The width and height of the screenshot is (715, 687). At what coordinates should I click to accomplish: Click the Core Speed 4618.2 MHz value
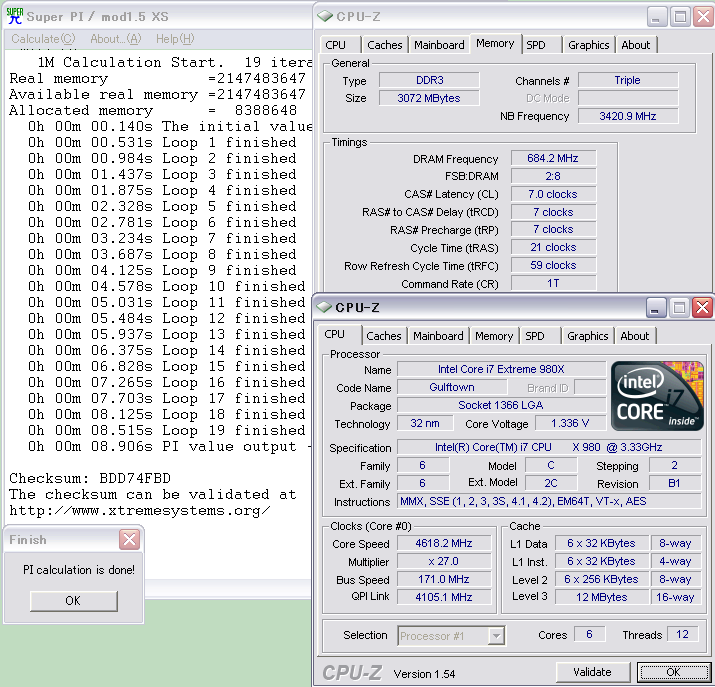[444, 543]
